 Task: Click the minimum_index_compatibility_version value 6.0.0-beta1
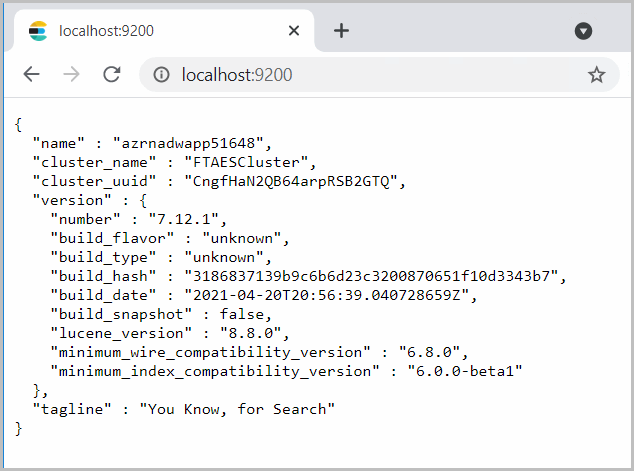464,371
